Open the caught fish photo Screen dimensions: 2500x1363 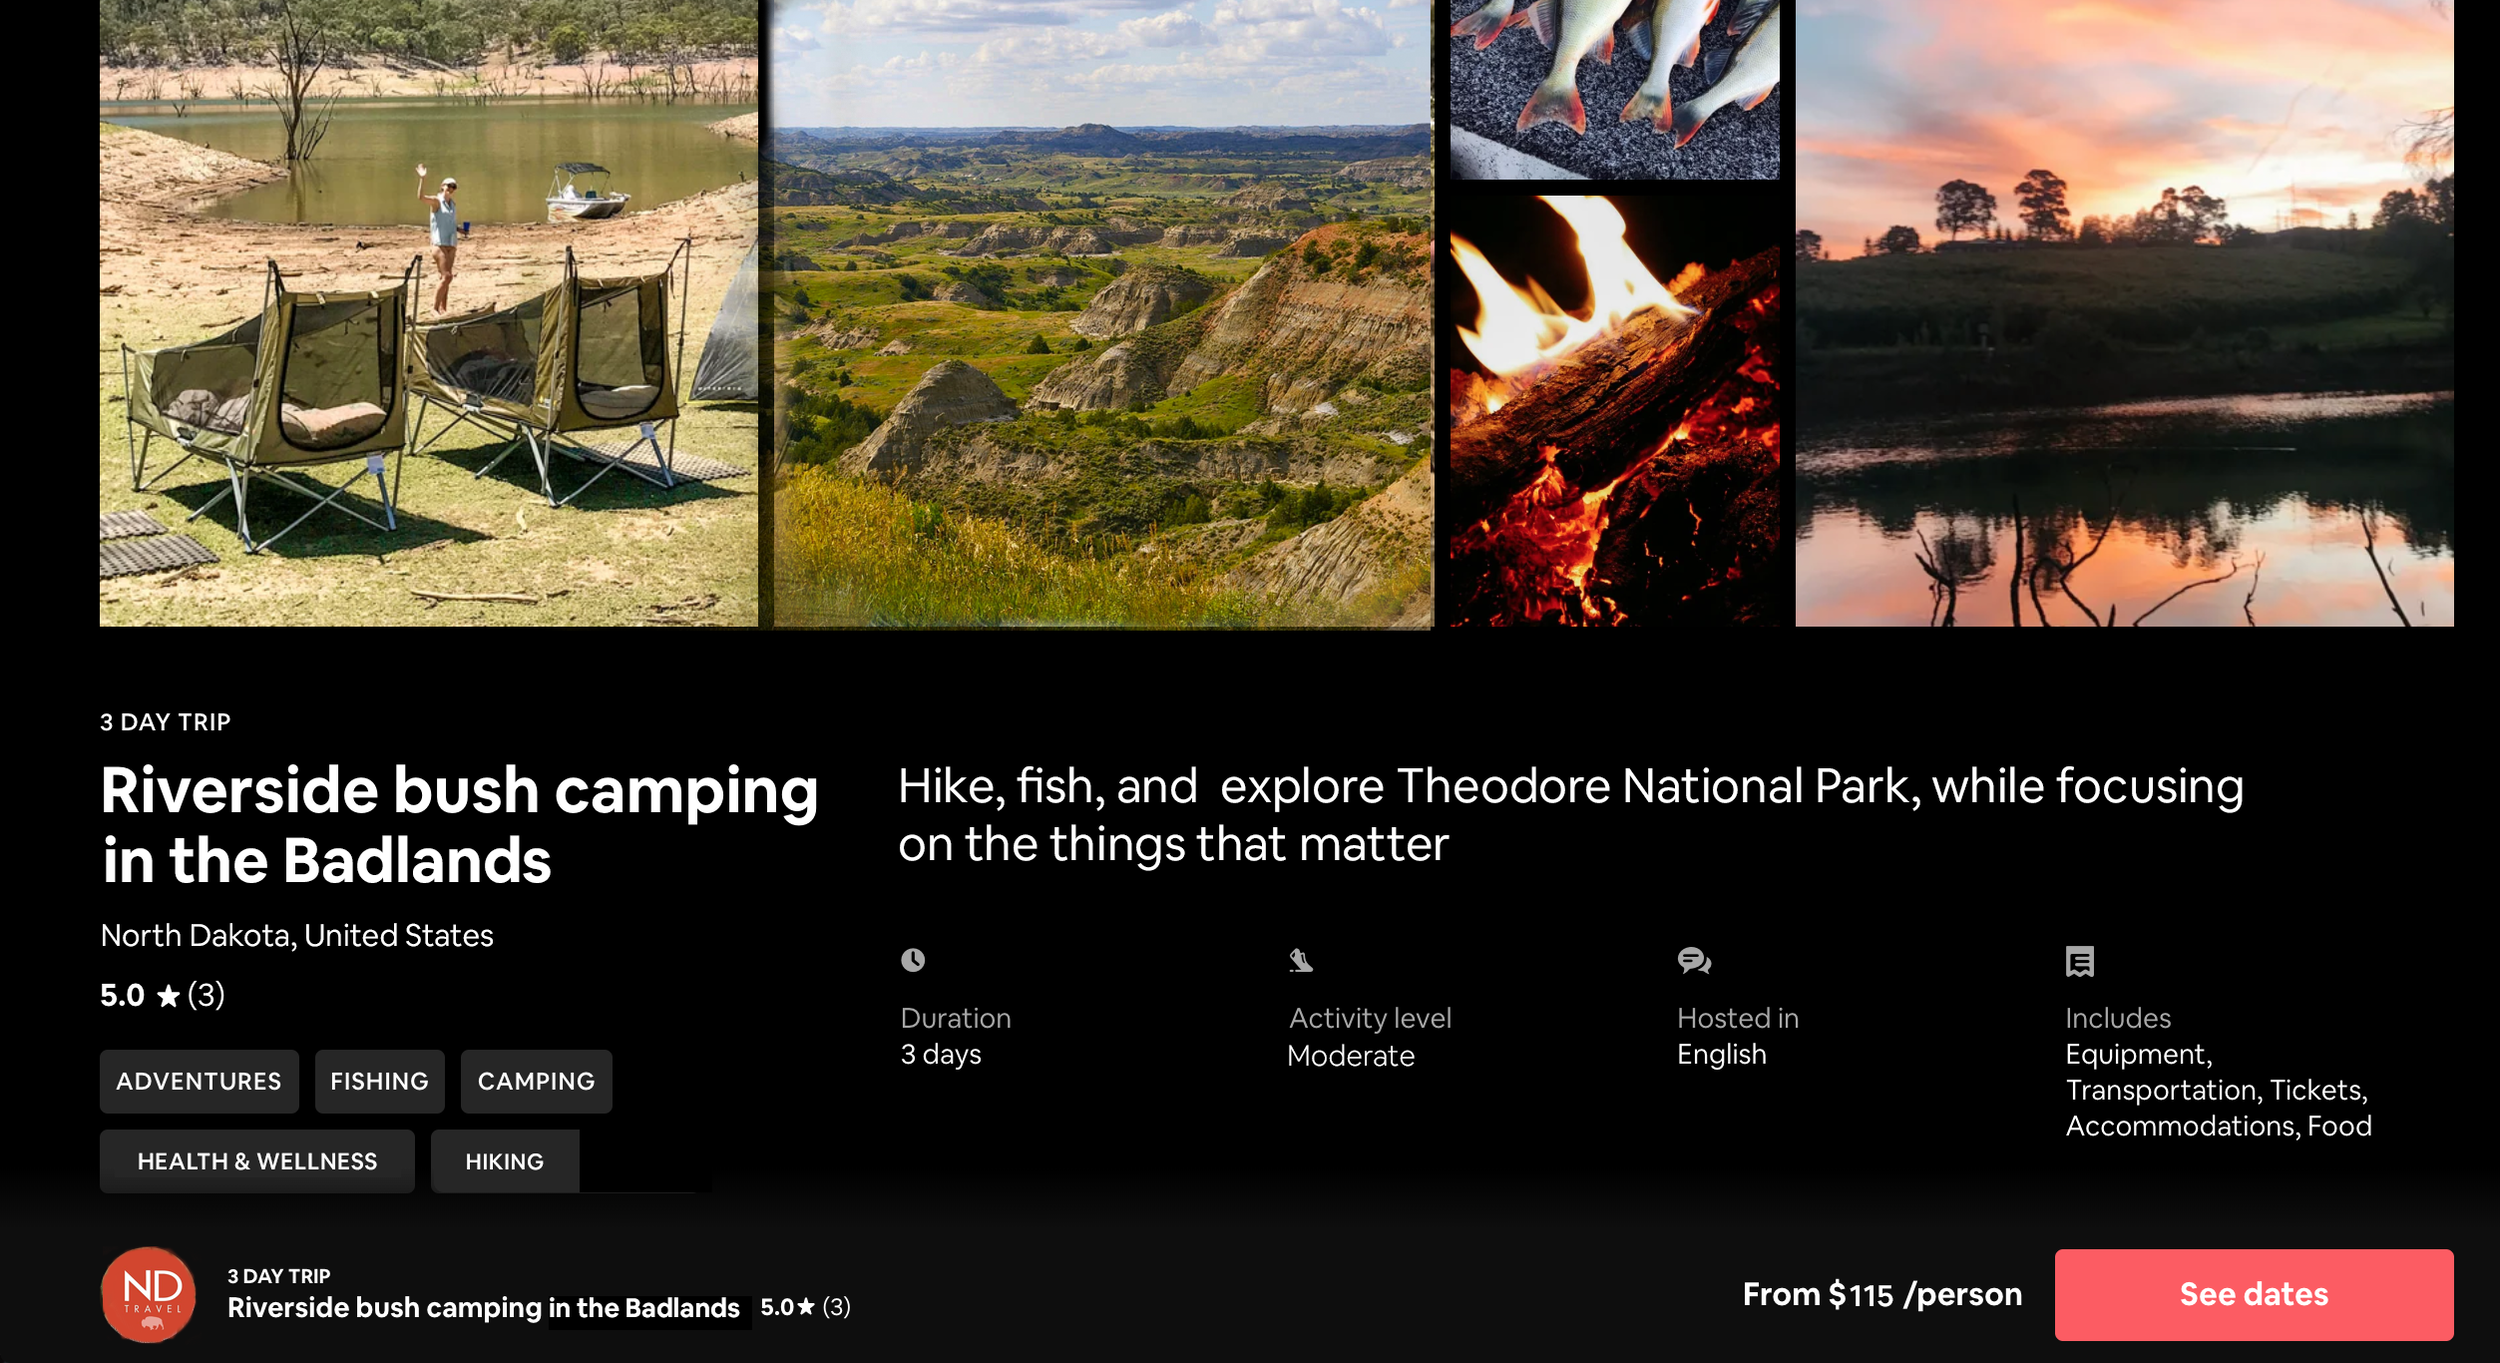(1614, 90)
